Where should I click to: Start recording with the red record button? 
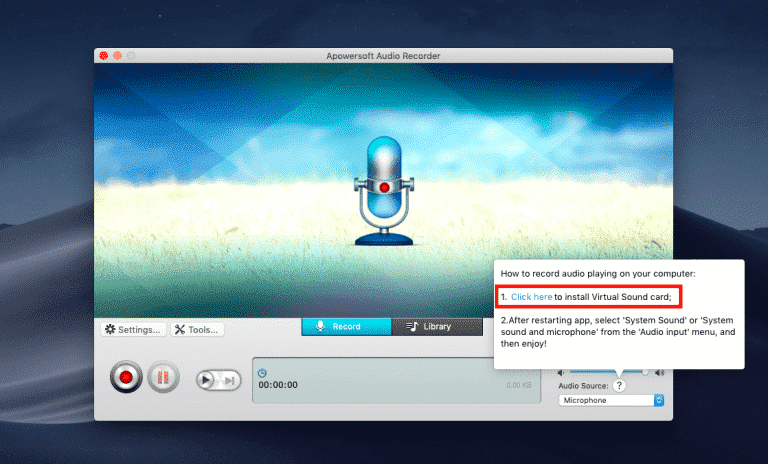pos(126,377)
